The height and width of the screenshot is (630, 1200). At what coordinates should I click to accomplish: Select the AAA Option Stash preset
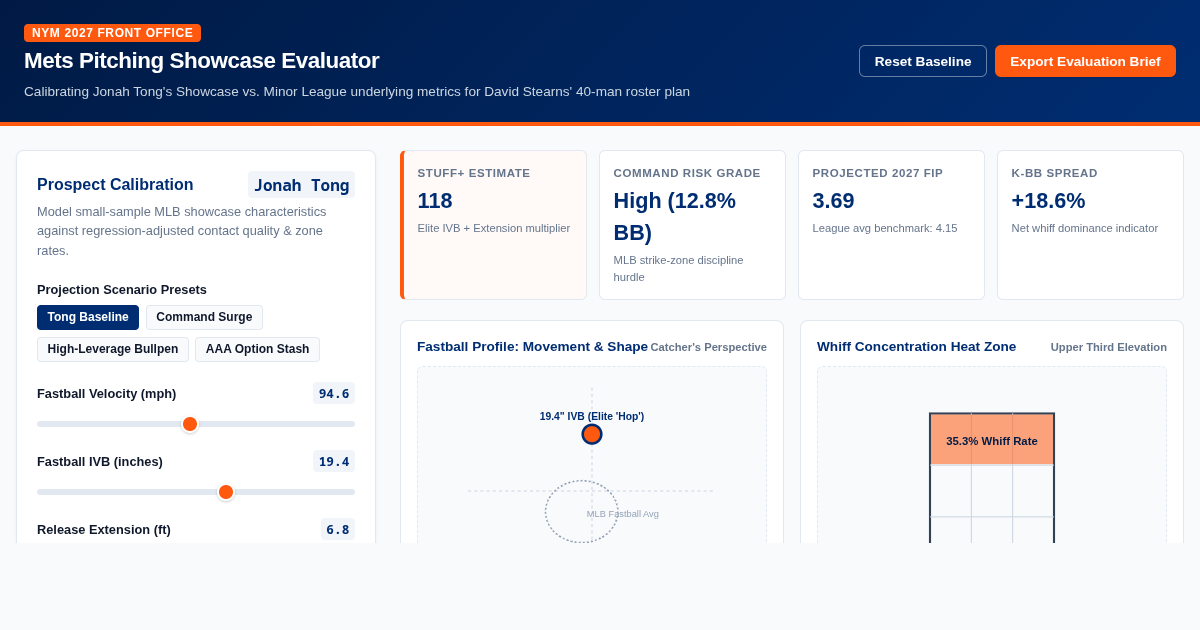click(x=257, y=349)
